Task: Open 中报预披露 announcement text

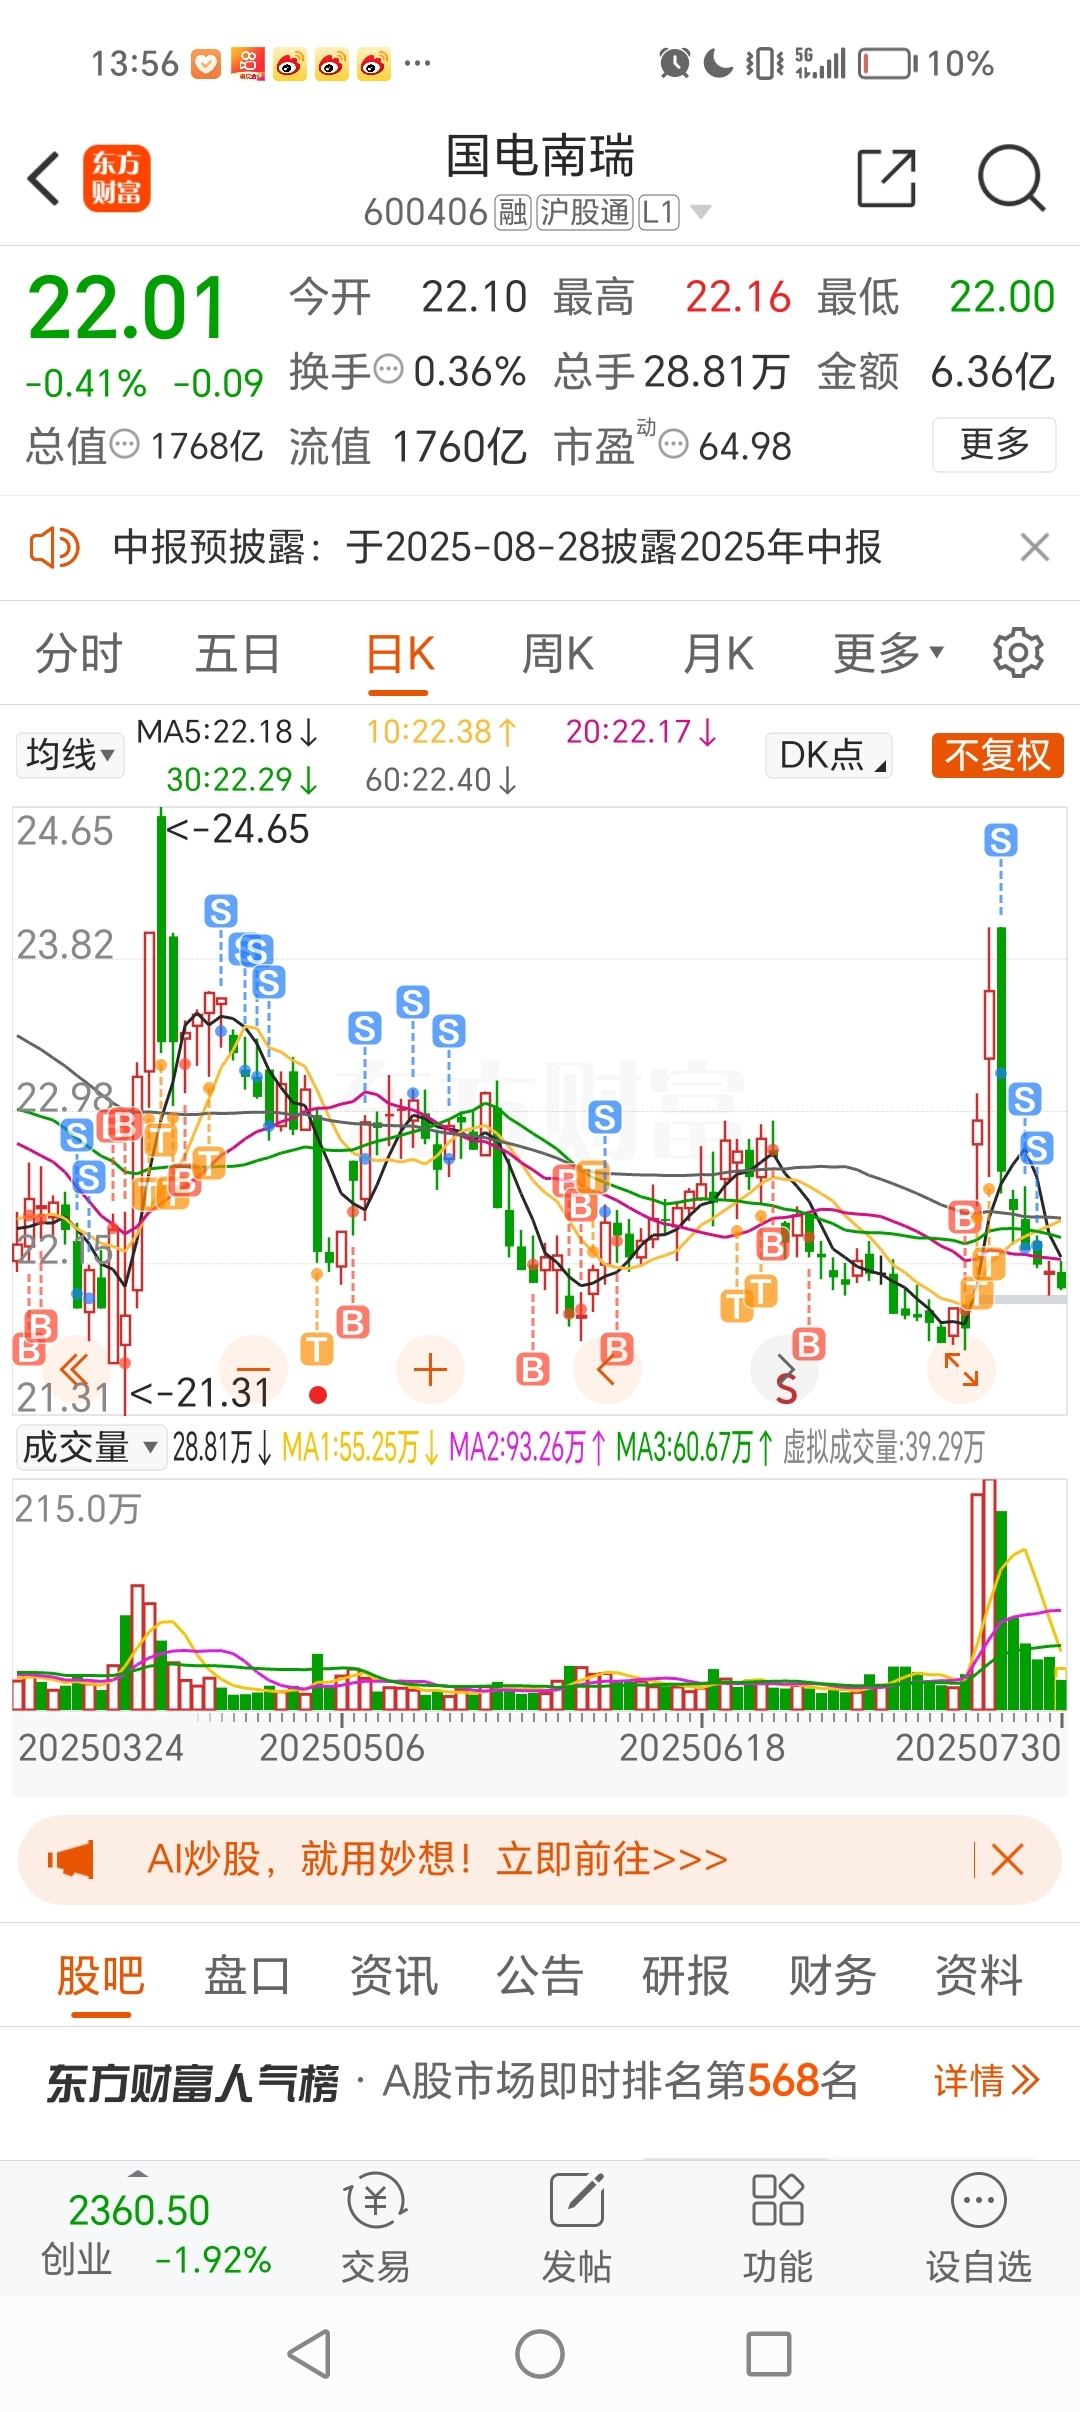Action: point(497,548)
